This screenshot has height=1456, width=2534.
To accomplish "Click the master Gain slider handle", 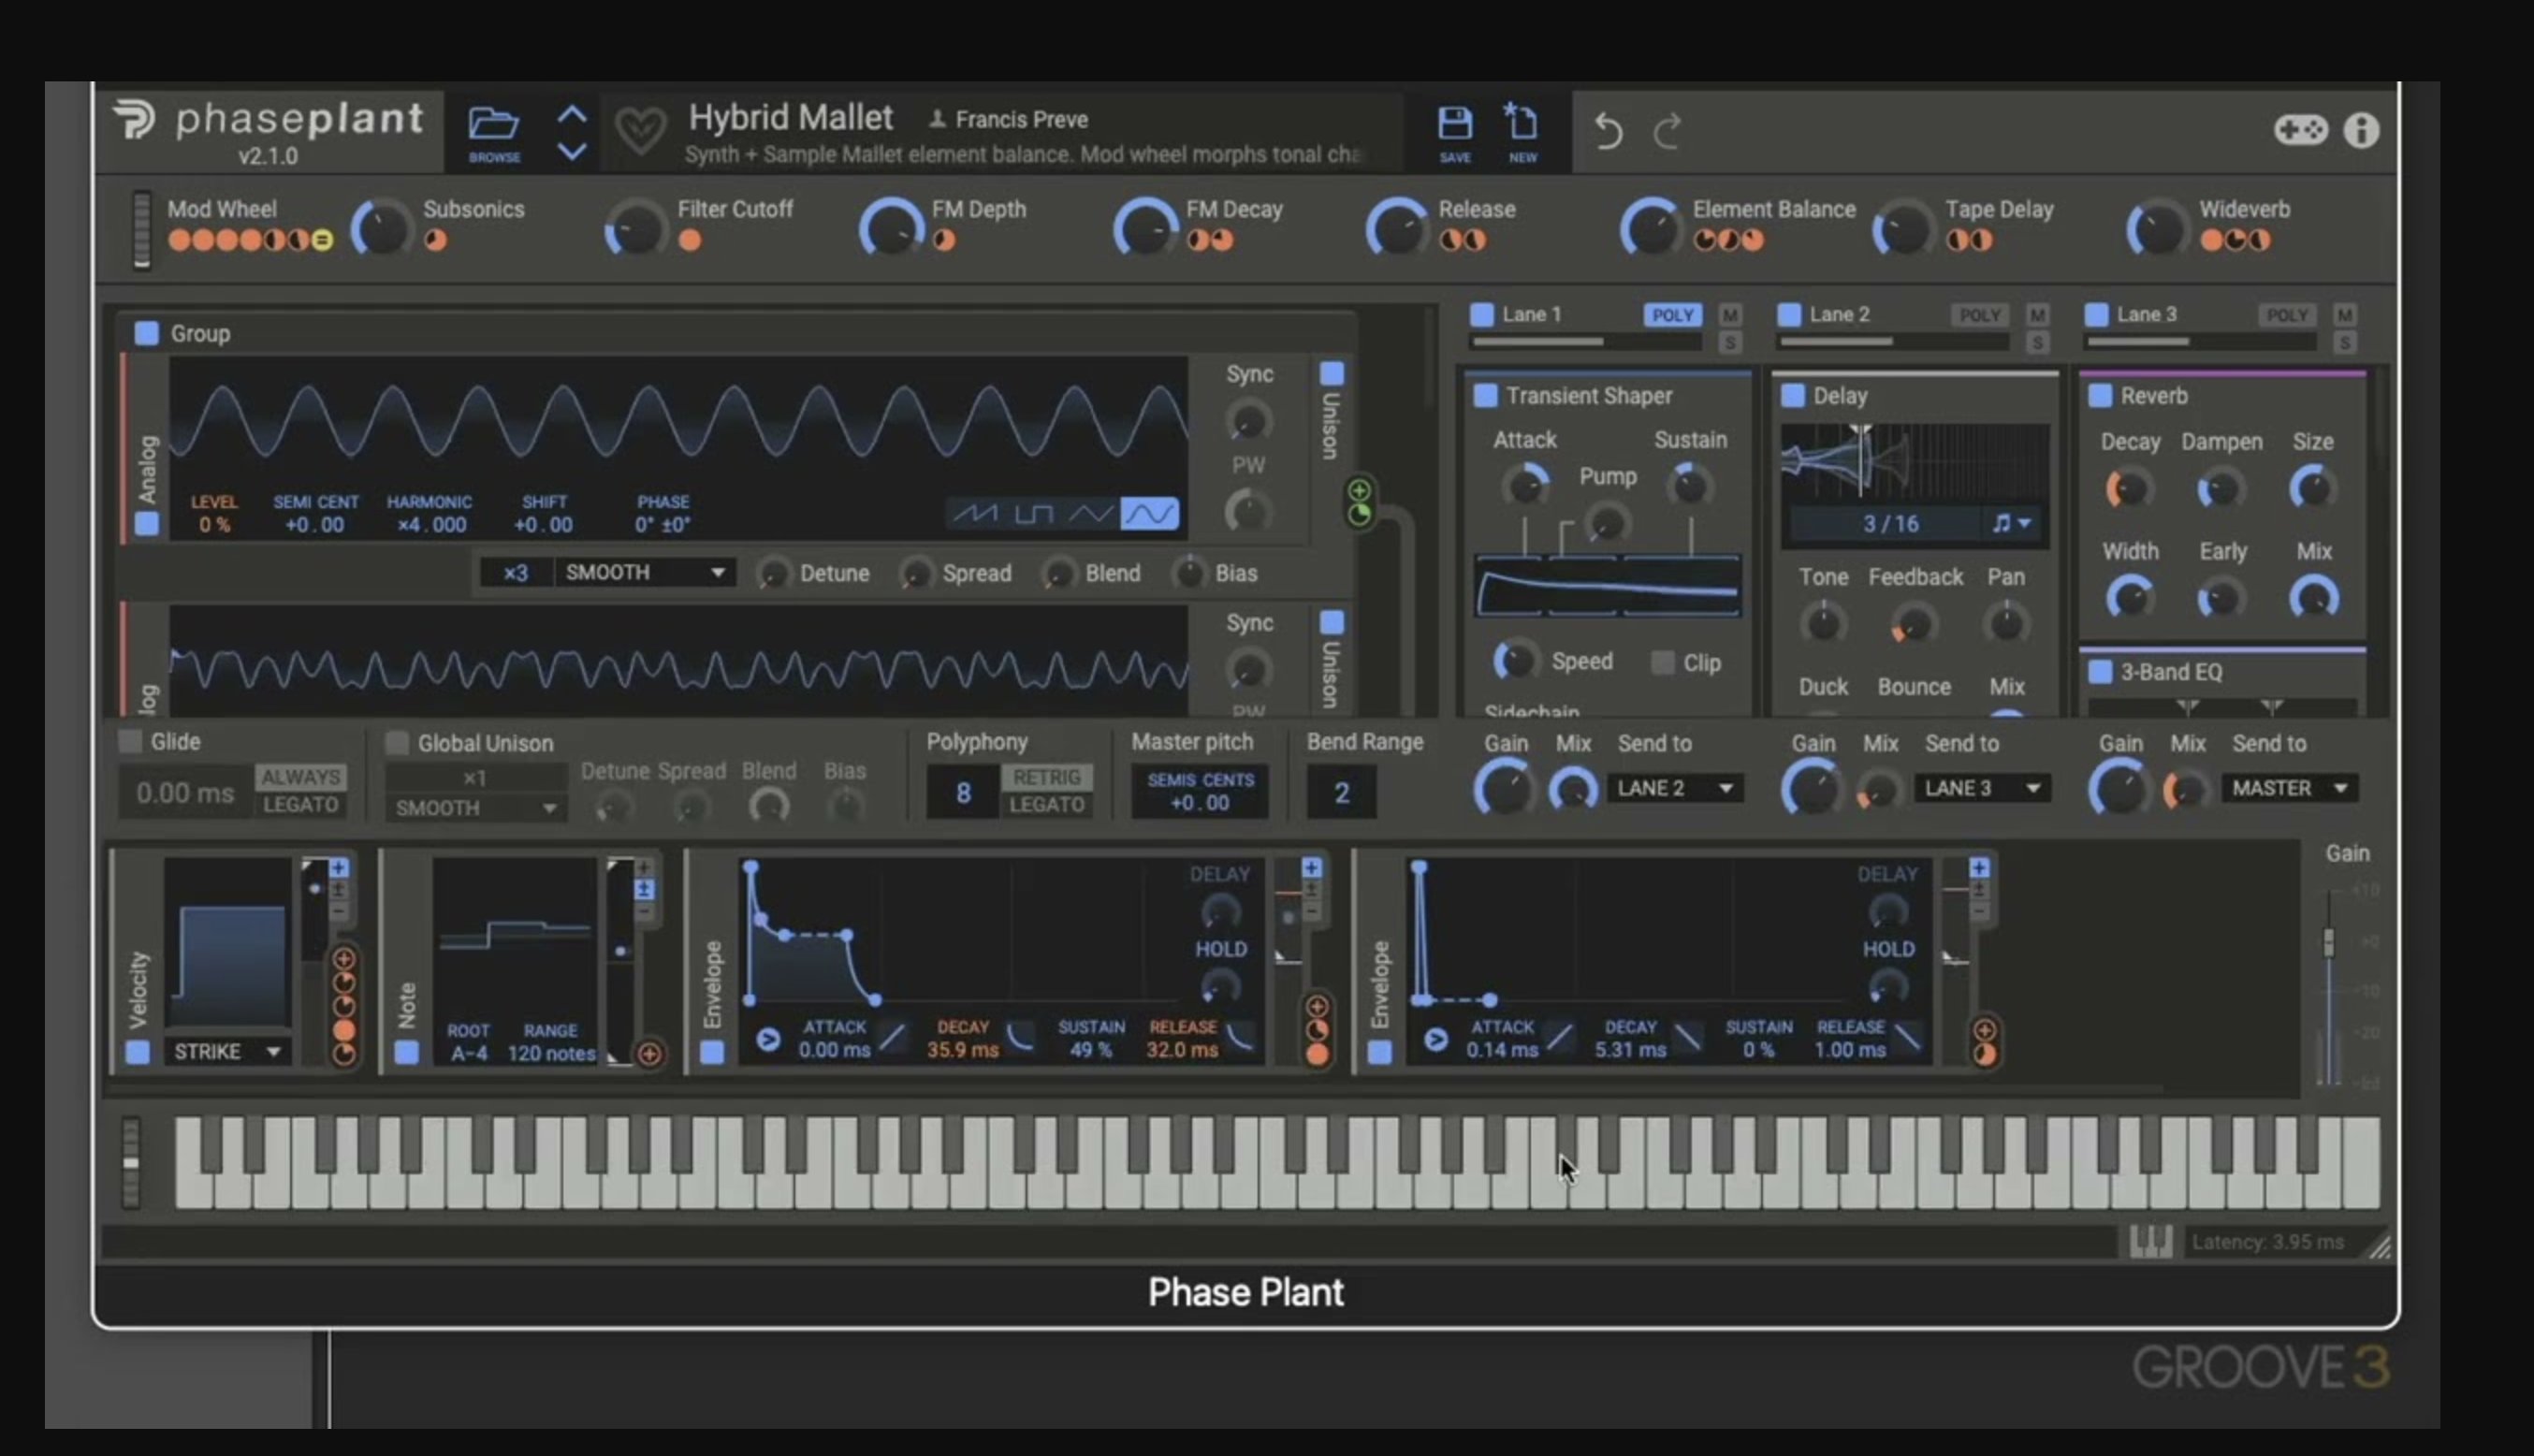I will (x=2329, y=942).
